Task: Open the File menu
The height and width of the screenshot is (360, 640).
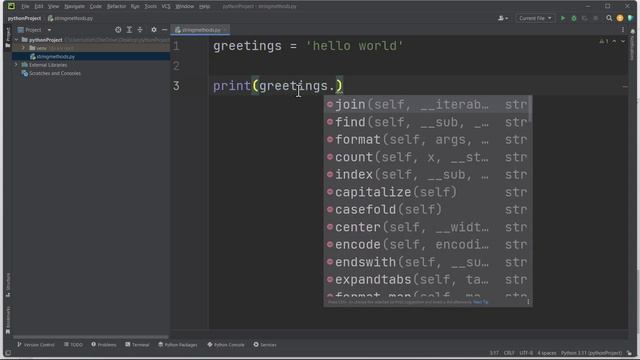Action: pos(25,7)
